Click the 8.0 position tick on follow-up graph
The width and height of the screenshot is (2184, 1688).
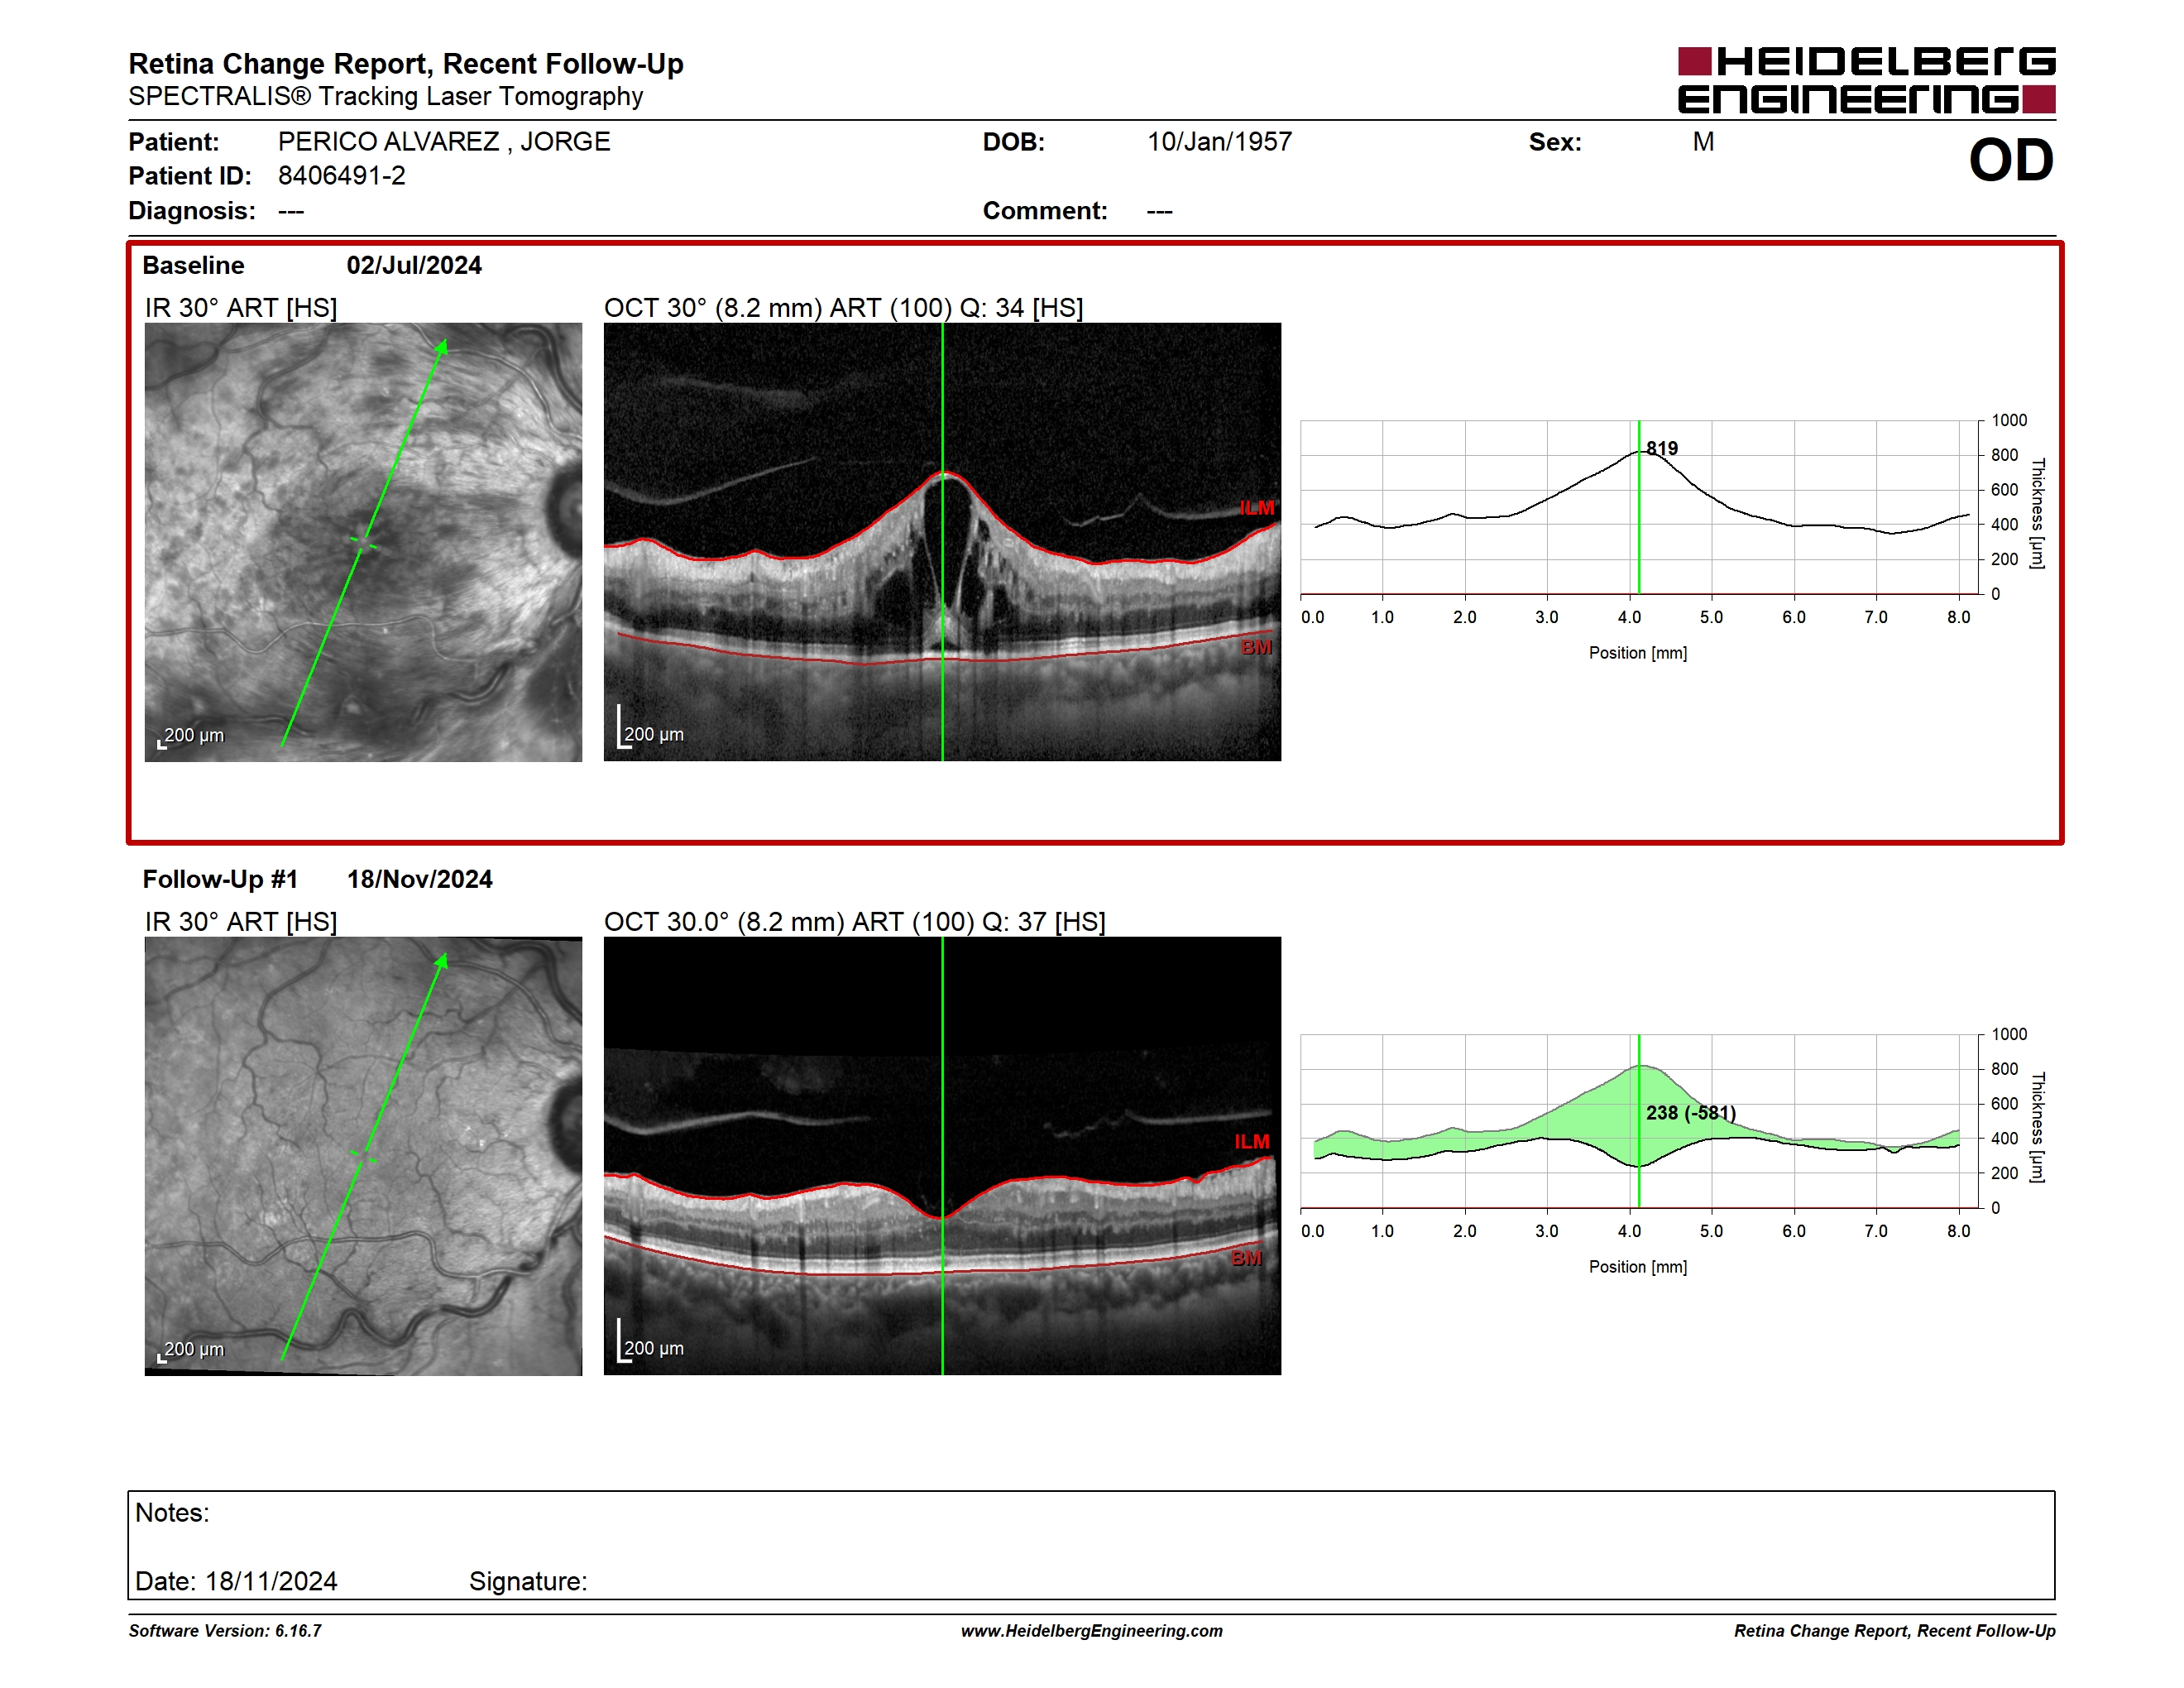tap(1958, 1231)
